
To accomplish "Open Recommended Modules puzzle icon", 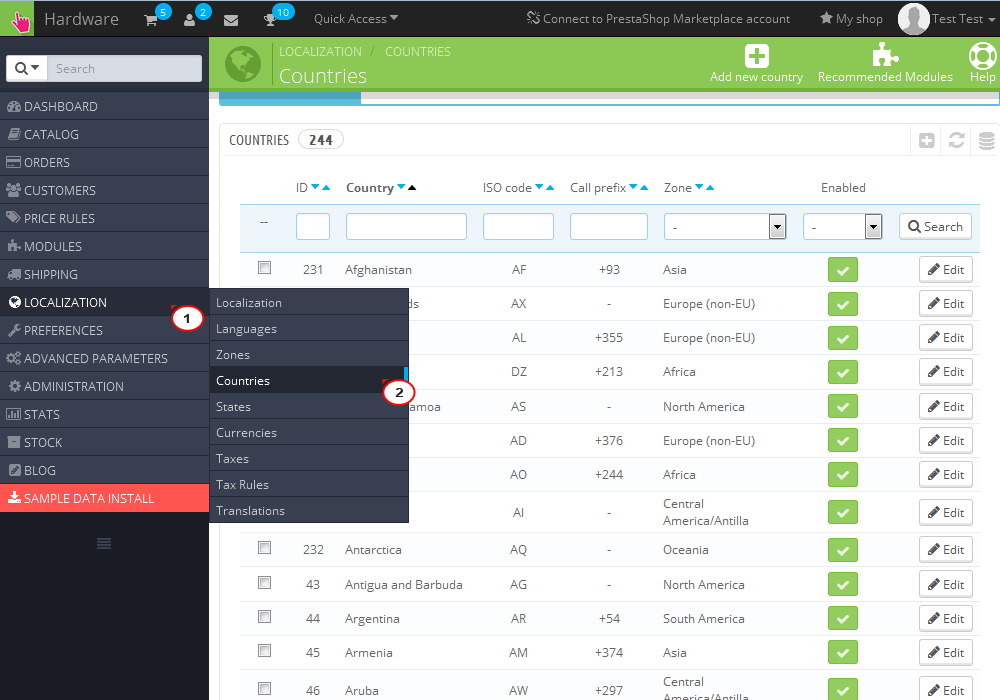I will coord(885,56).
